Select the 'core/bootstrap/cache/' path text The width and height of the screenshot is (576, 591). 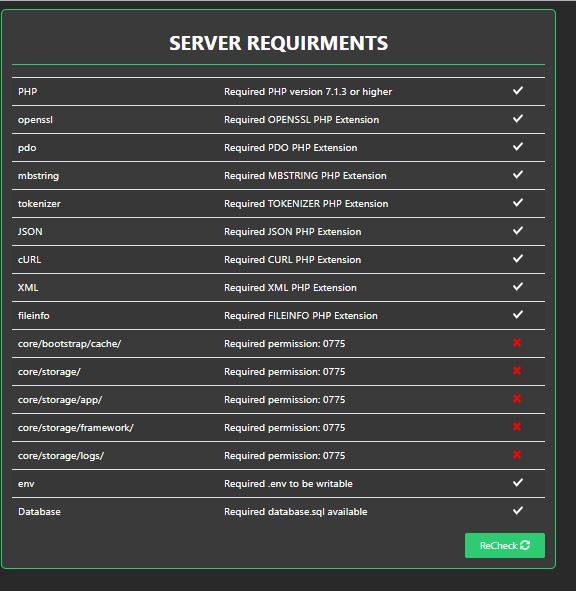[69, 344]
